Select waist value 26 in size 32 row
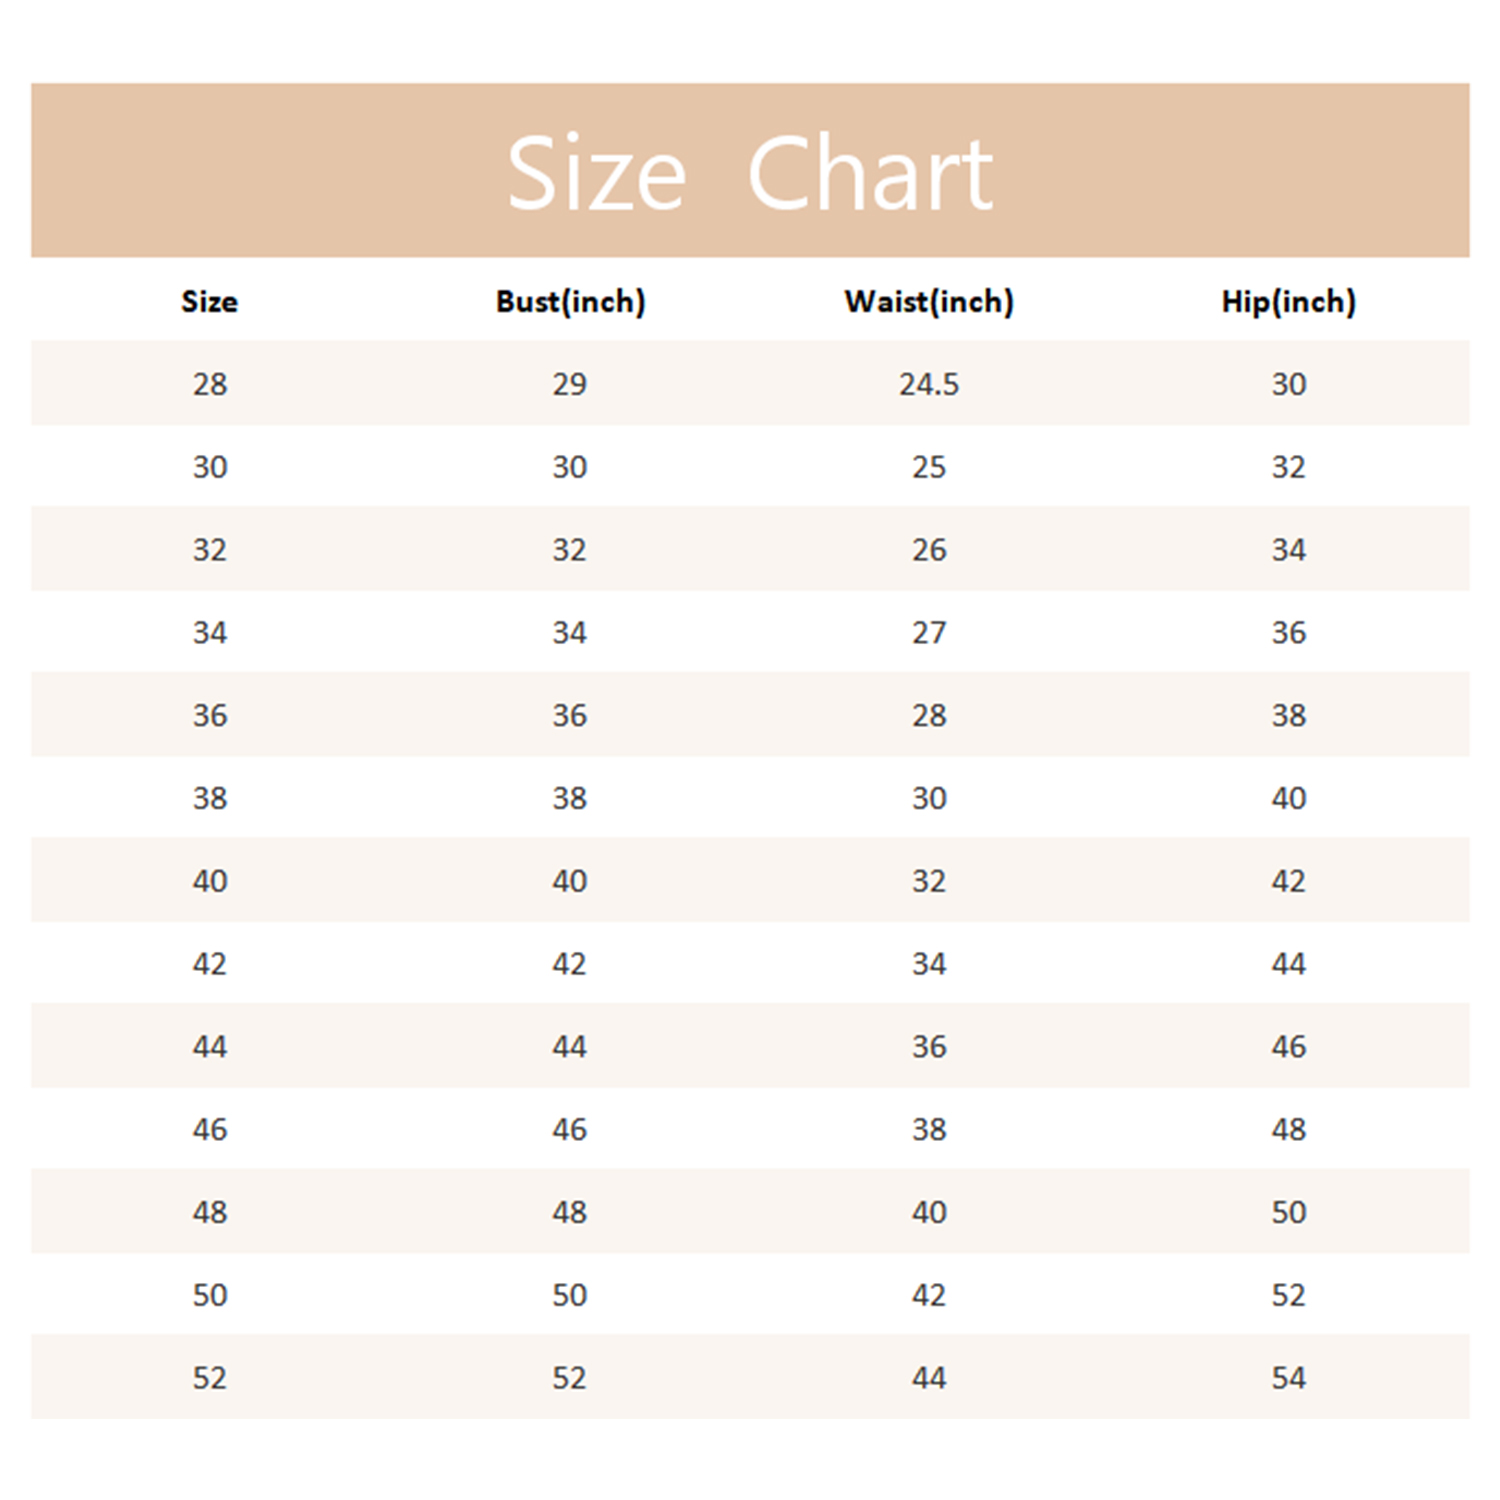Screen dimensions: 1500x1500 pos(929,550)
